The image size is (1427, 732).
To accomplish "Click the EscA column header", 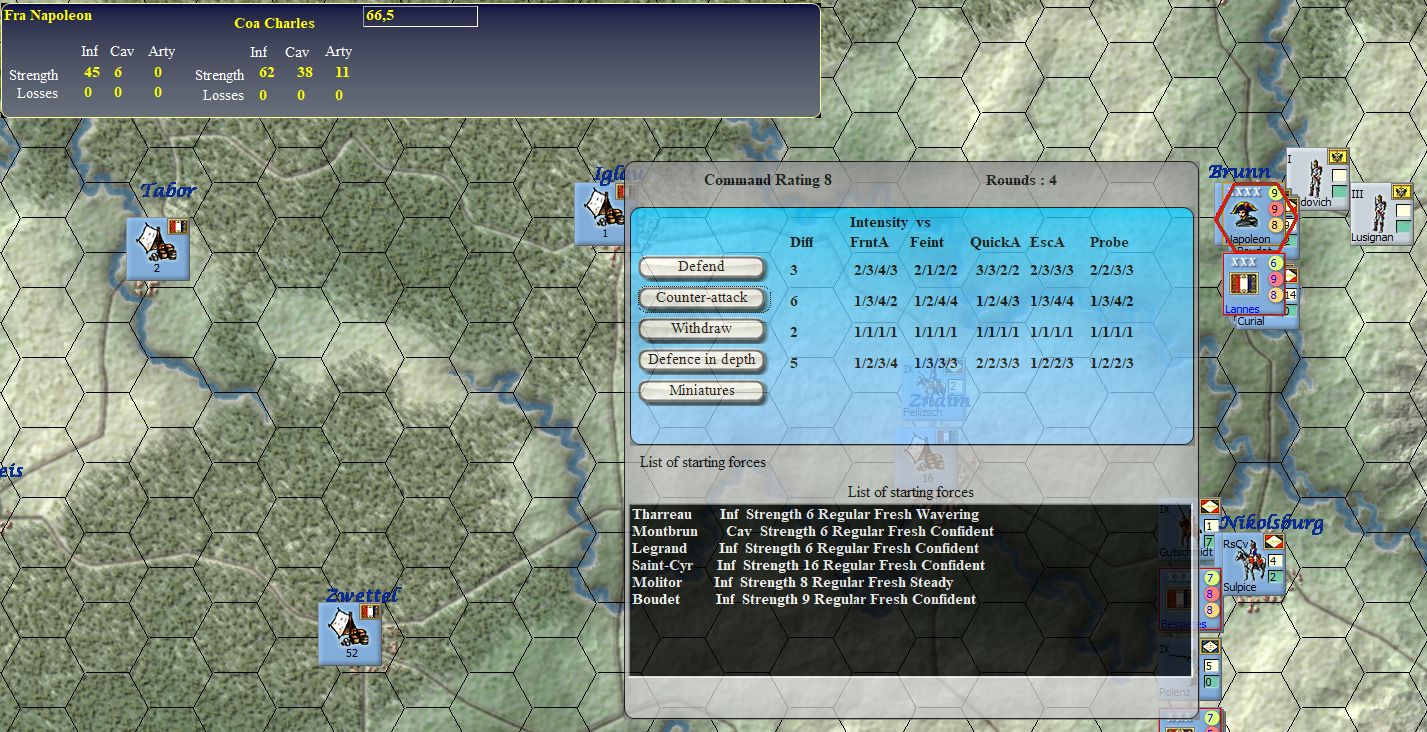I will (1047, 242).
